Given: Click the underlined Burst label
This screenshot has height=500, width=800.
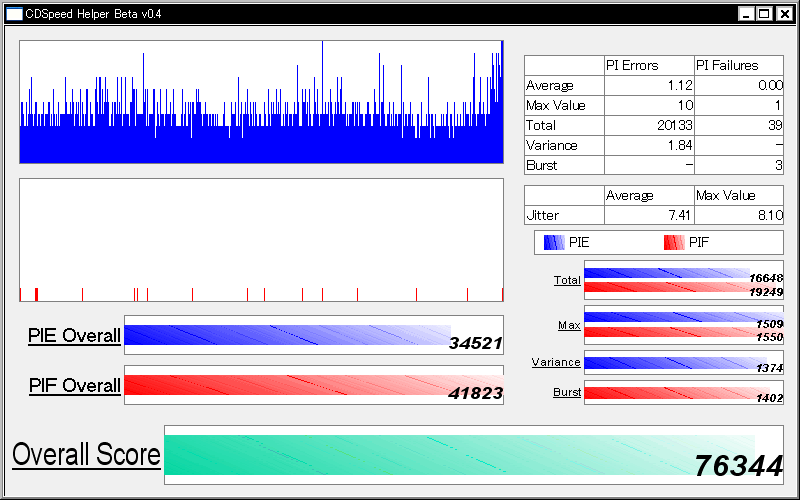Looking at the screenshot, I should pos(567,393).
